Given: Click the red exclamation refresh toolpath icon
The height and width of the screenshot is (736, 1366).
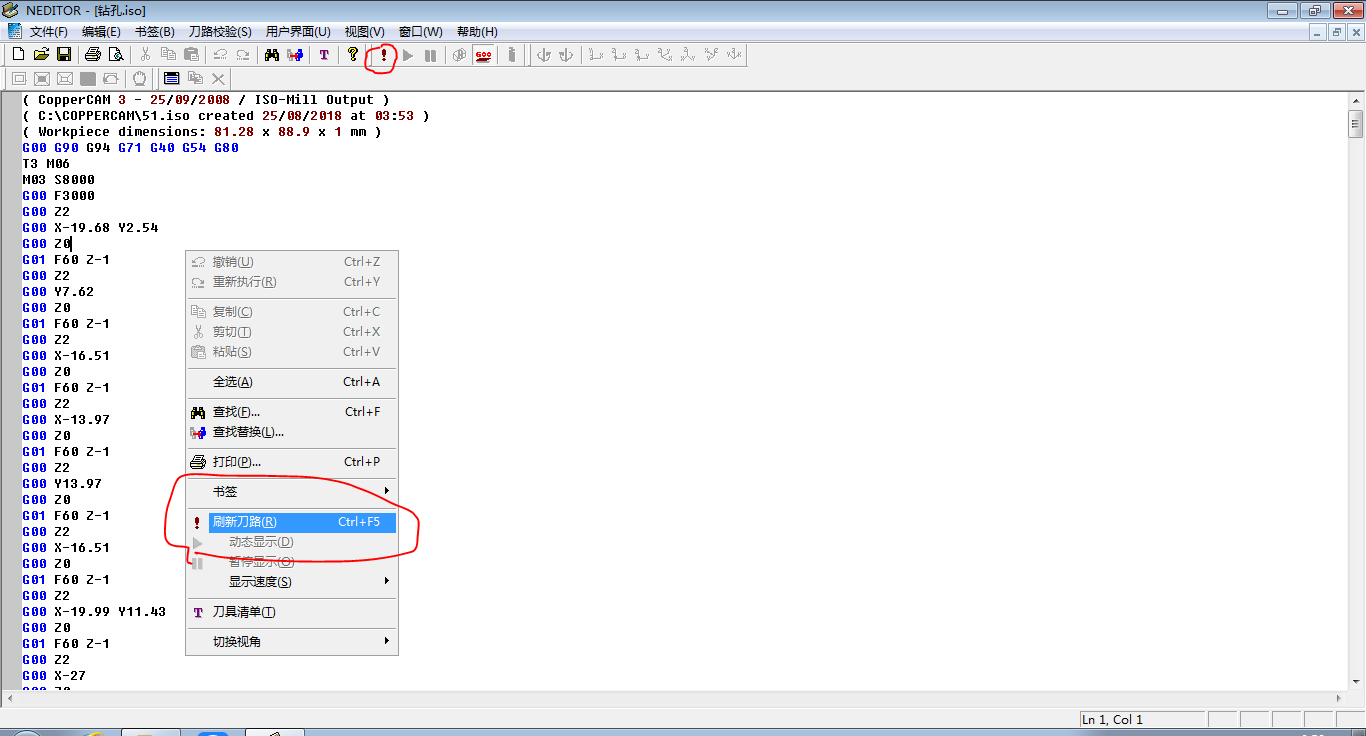Looking at the screenshot, I should (x=384, y=55).
